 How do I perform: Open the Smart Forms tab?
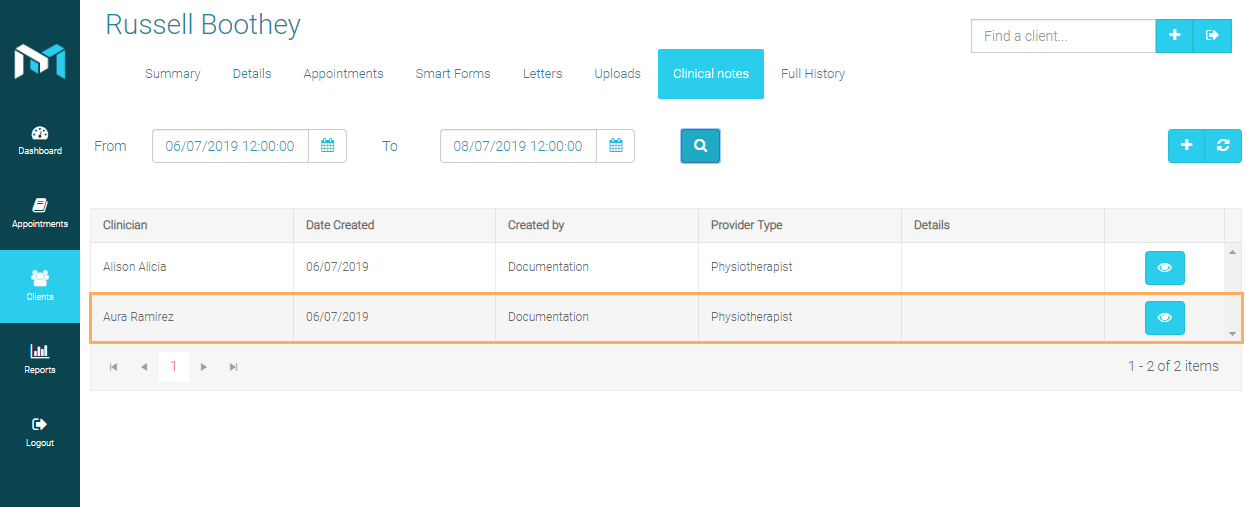click(x=452, y=74)
